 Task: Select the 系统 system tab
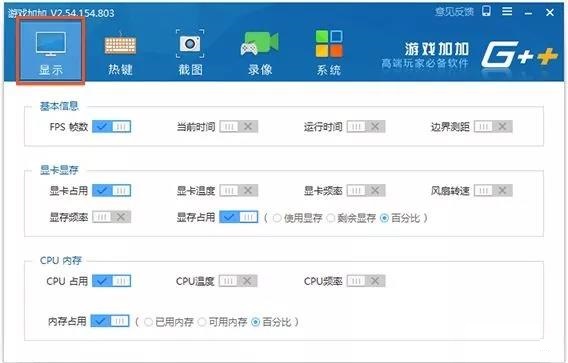pos(329,53)
